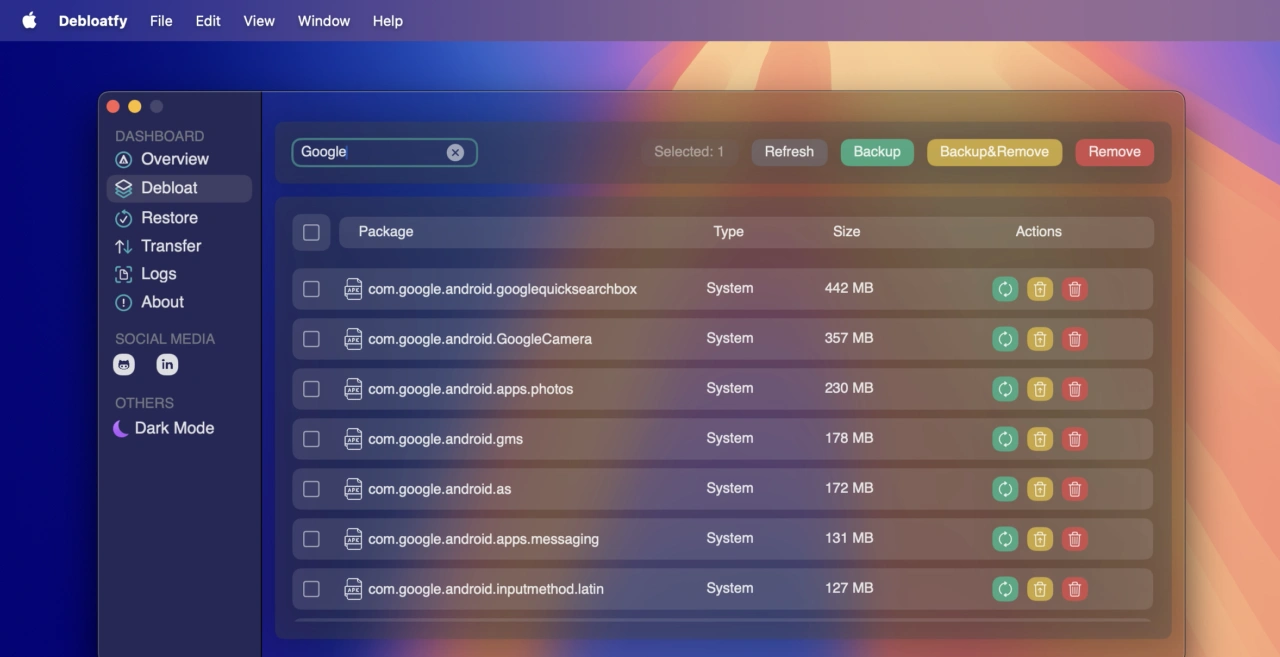
Task: Click yellow backup-and-remove icon for apps.photos
Action: [x=1040, y=389]
